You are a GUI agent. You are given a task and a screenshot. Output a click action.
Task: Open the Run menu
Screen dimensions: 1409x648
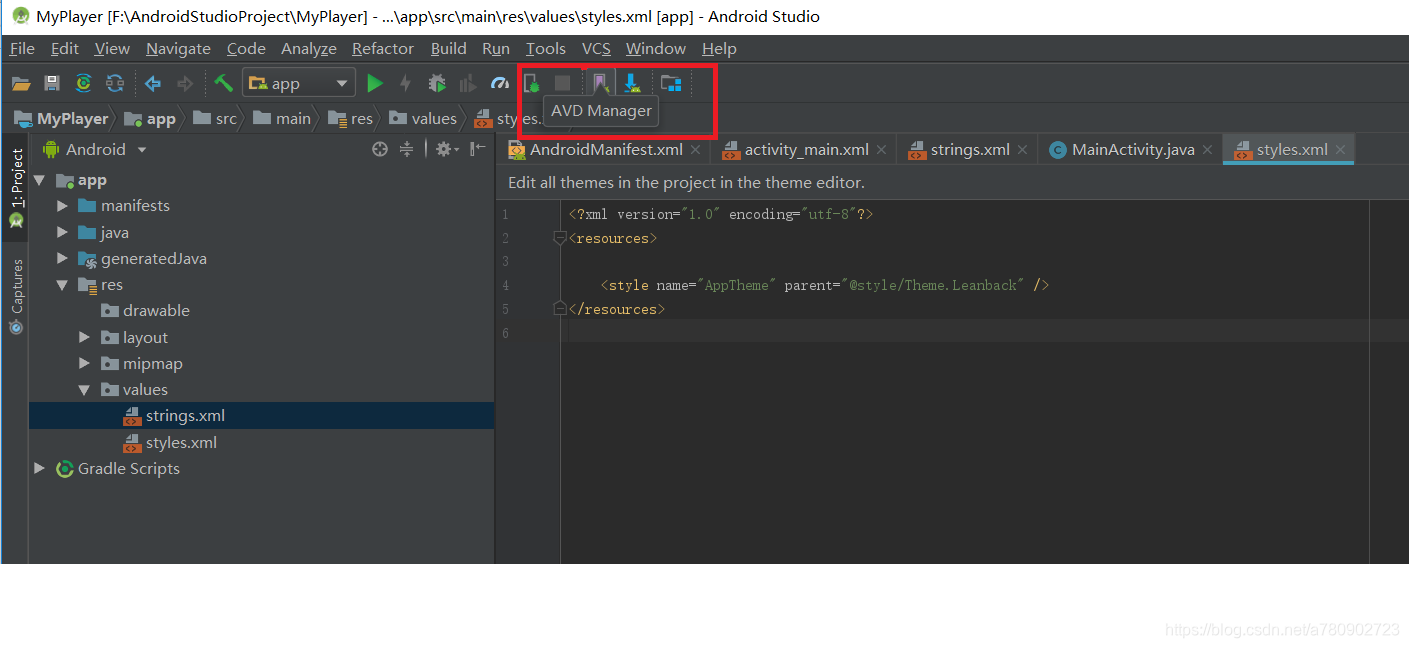496,48
